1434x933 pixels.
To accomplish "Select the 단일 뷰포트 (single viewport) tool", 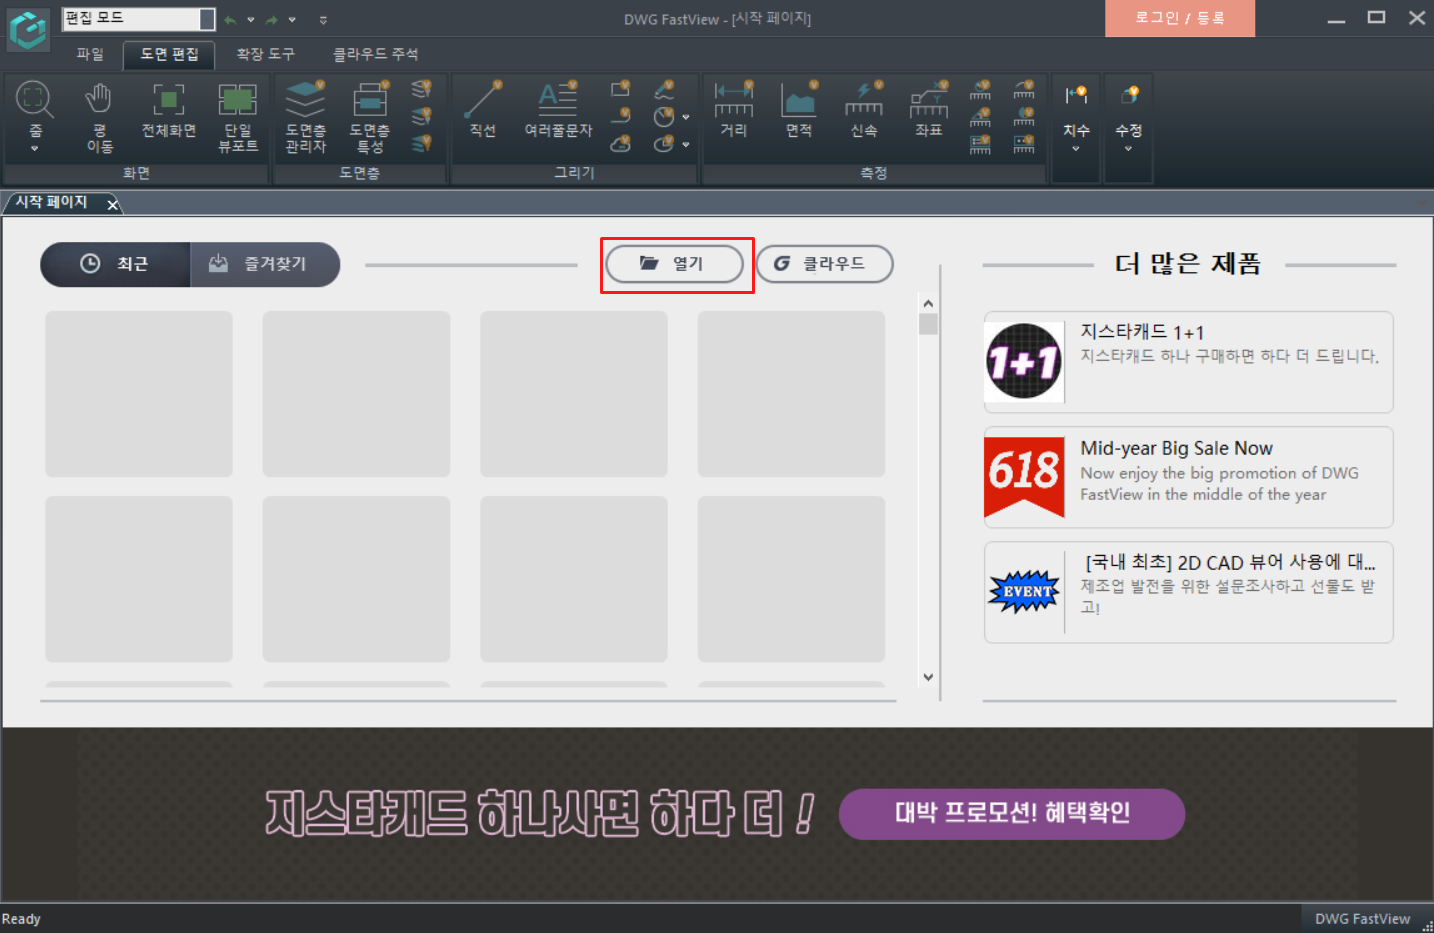I will pos(238,117).
